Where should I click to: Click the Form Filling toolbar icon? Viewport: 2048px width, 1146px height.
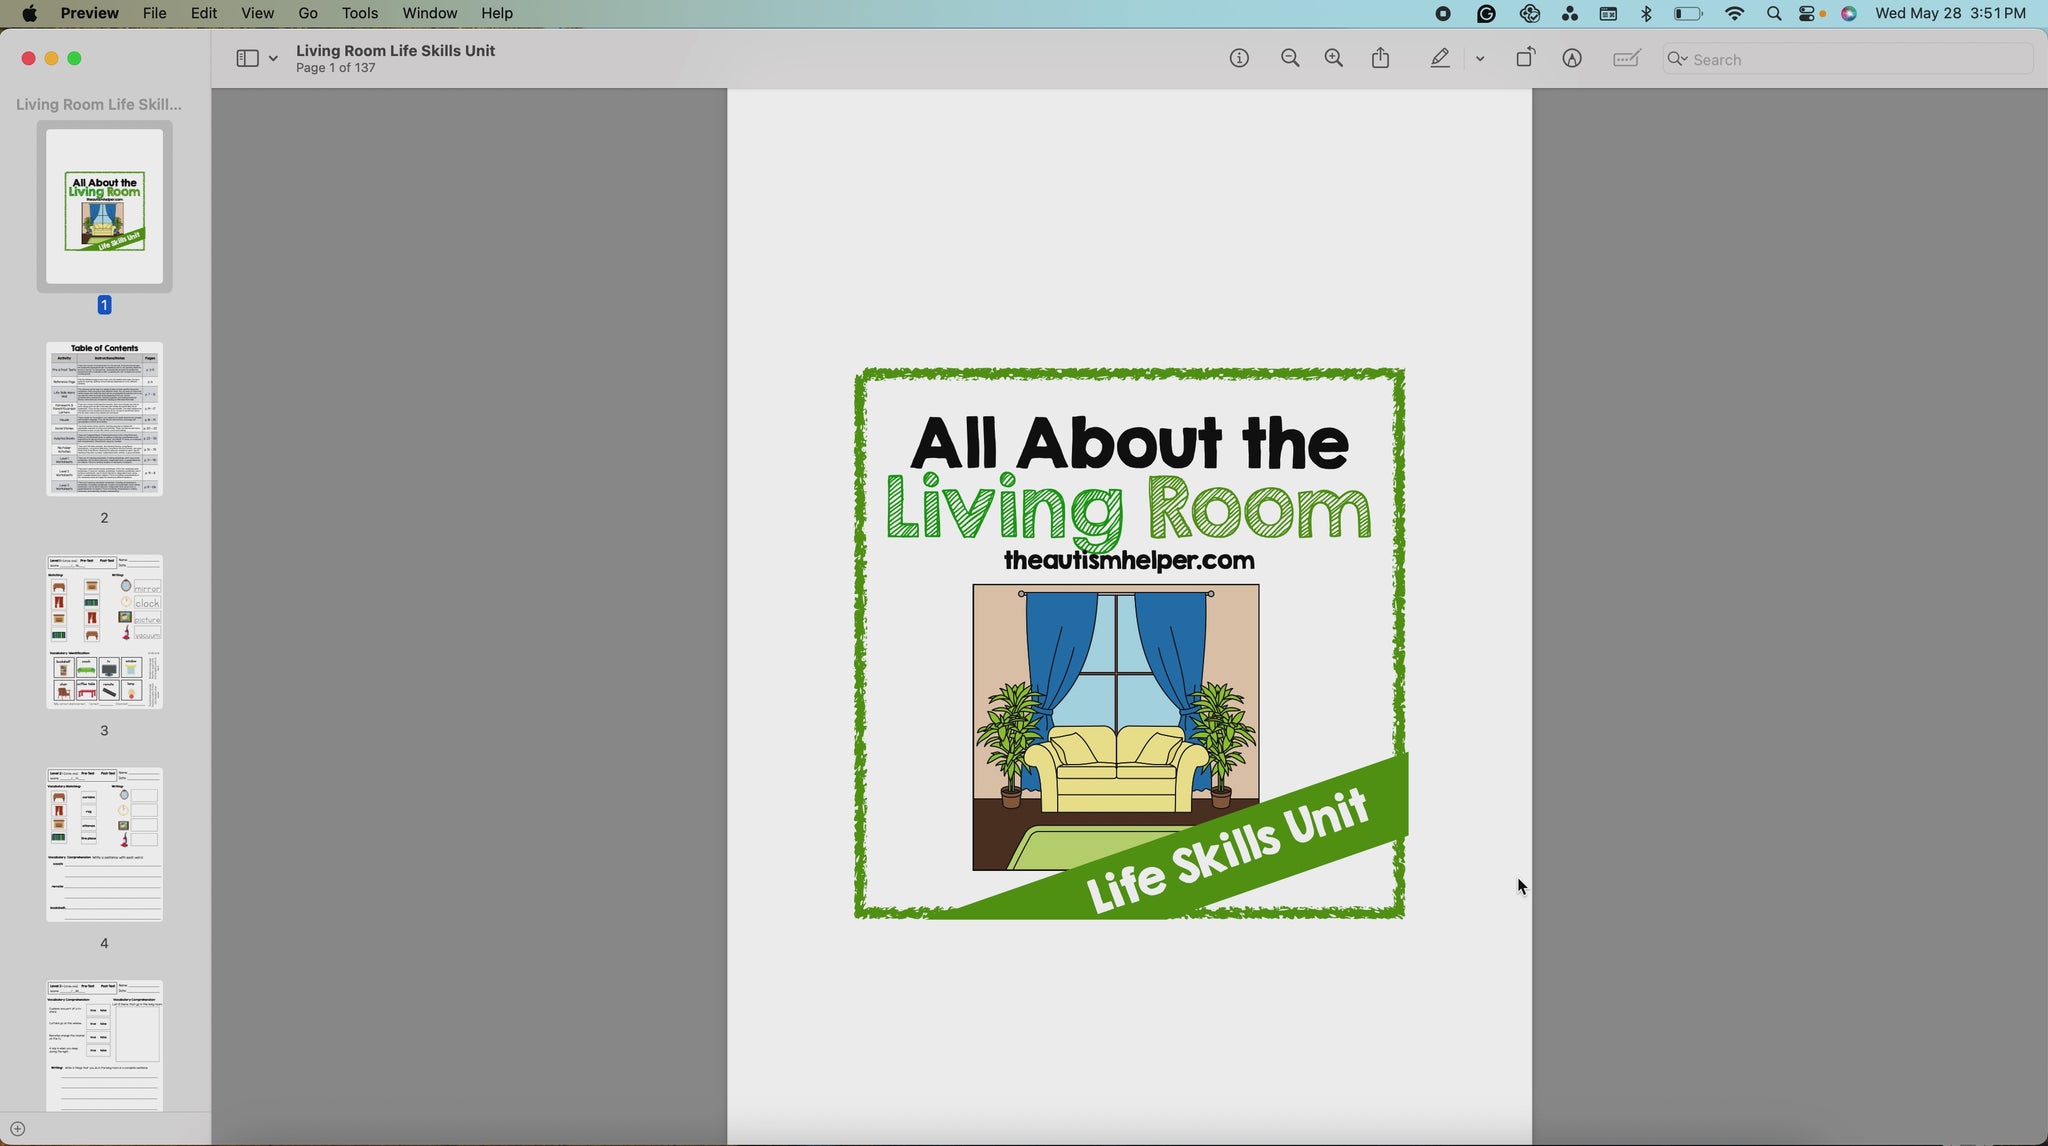click(x=1627, y=59)
